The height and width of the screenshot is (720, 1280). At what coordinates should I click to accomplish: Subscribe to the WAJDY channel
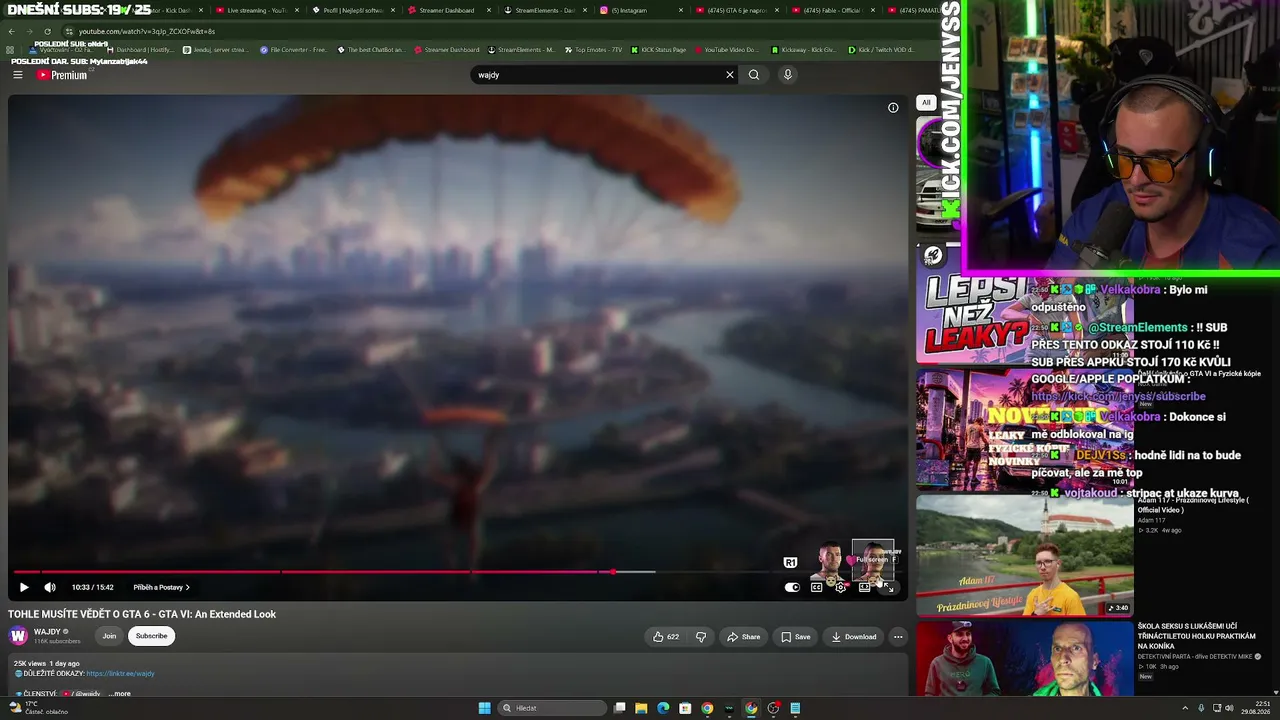point(152,636)
